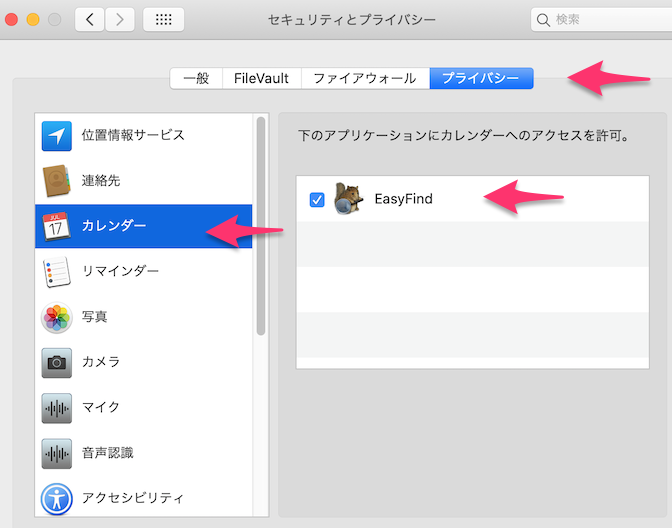Select 位置情報サービス in the sidebar
The image size is (672, 528).
(144, 136)
